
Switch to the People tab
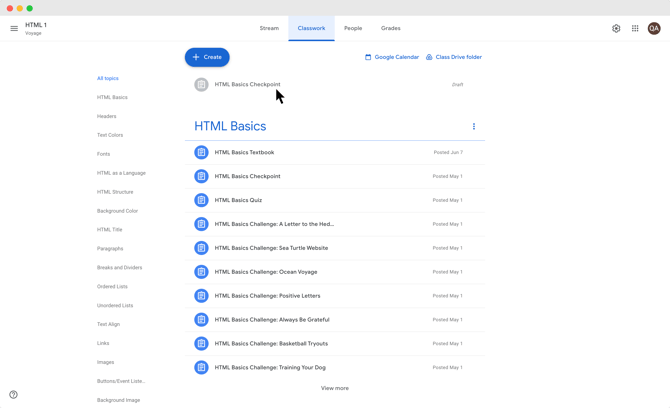(x=353, y=28)
